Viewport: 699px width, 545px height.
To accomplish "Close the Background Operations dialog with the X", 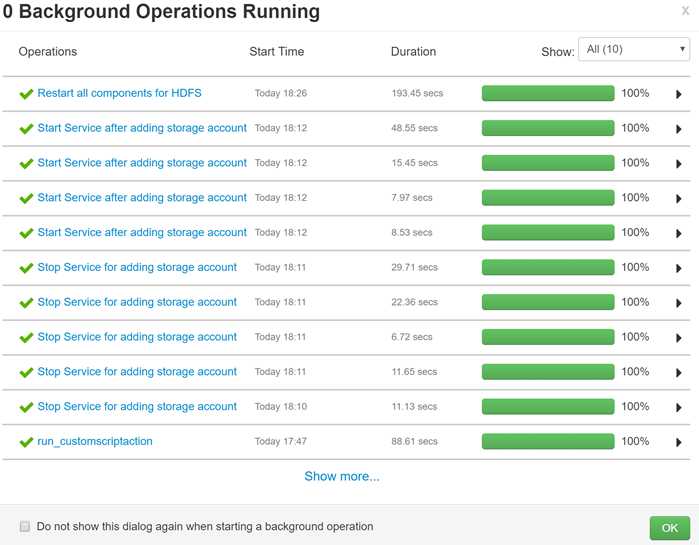I will pos(685,11).
